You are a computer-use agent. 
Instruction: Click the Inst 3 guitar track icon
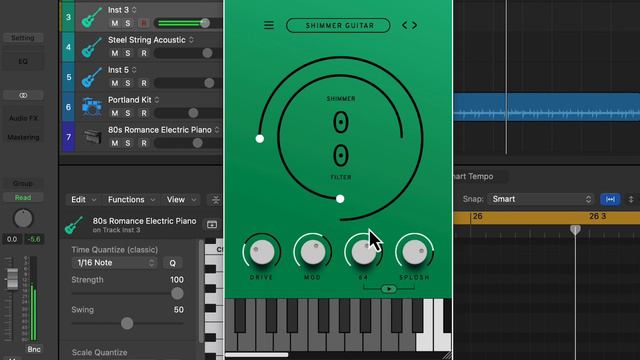(x=91, y=18)
